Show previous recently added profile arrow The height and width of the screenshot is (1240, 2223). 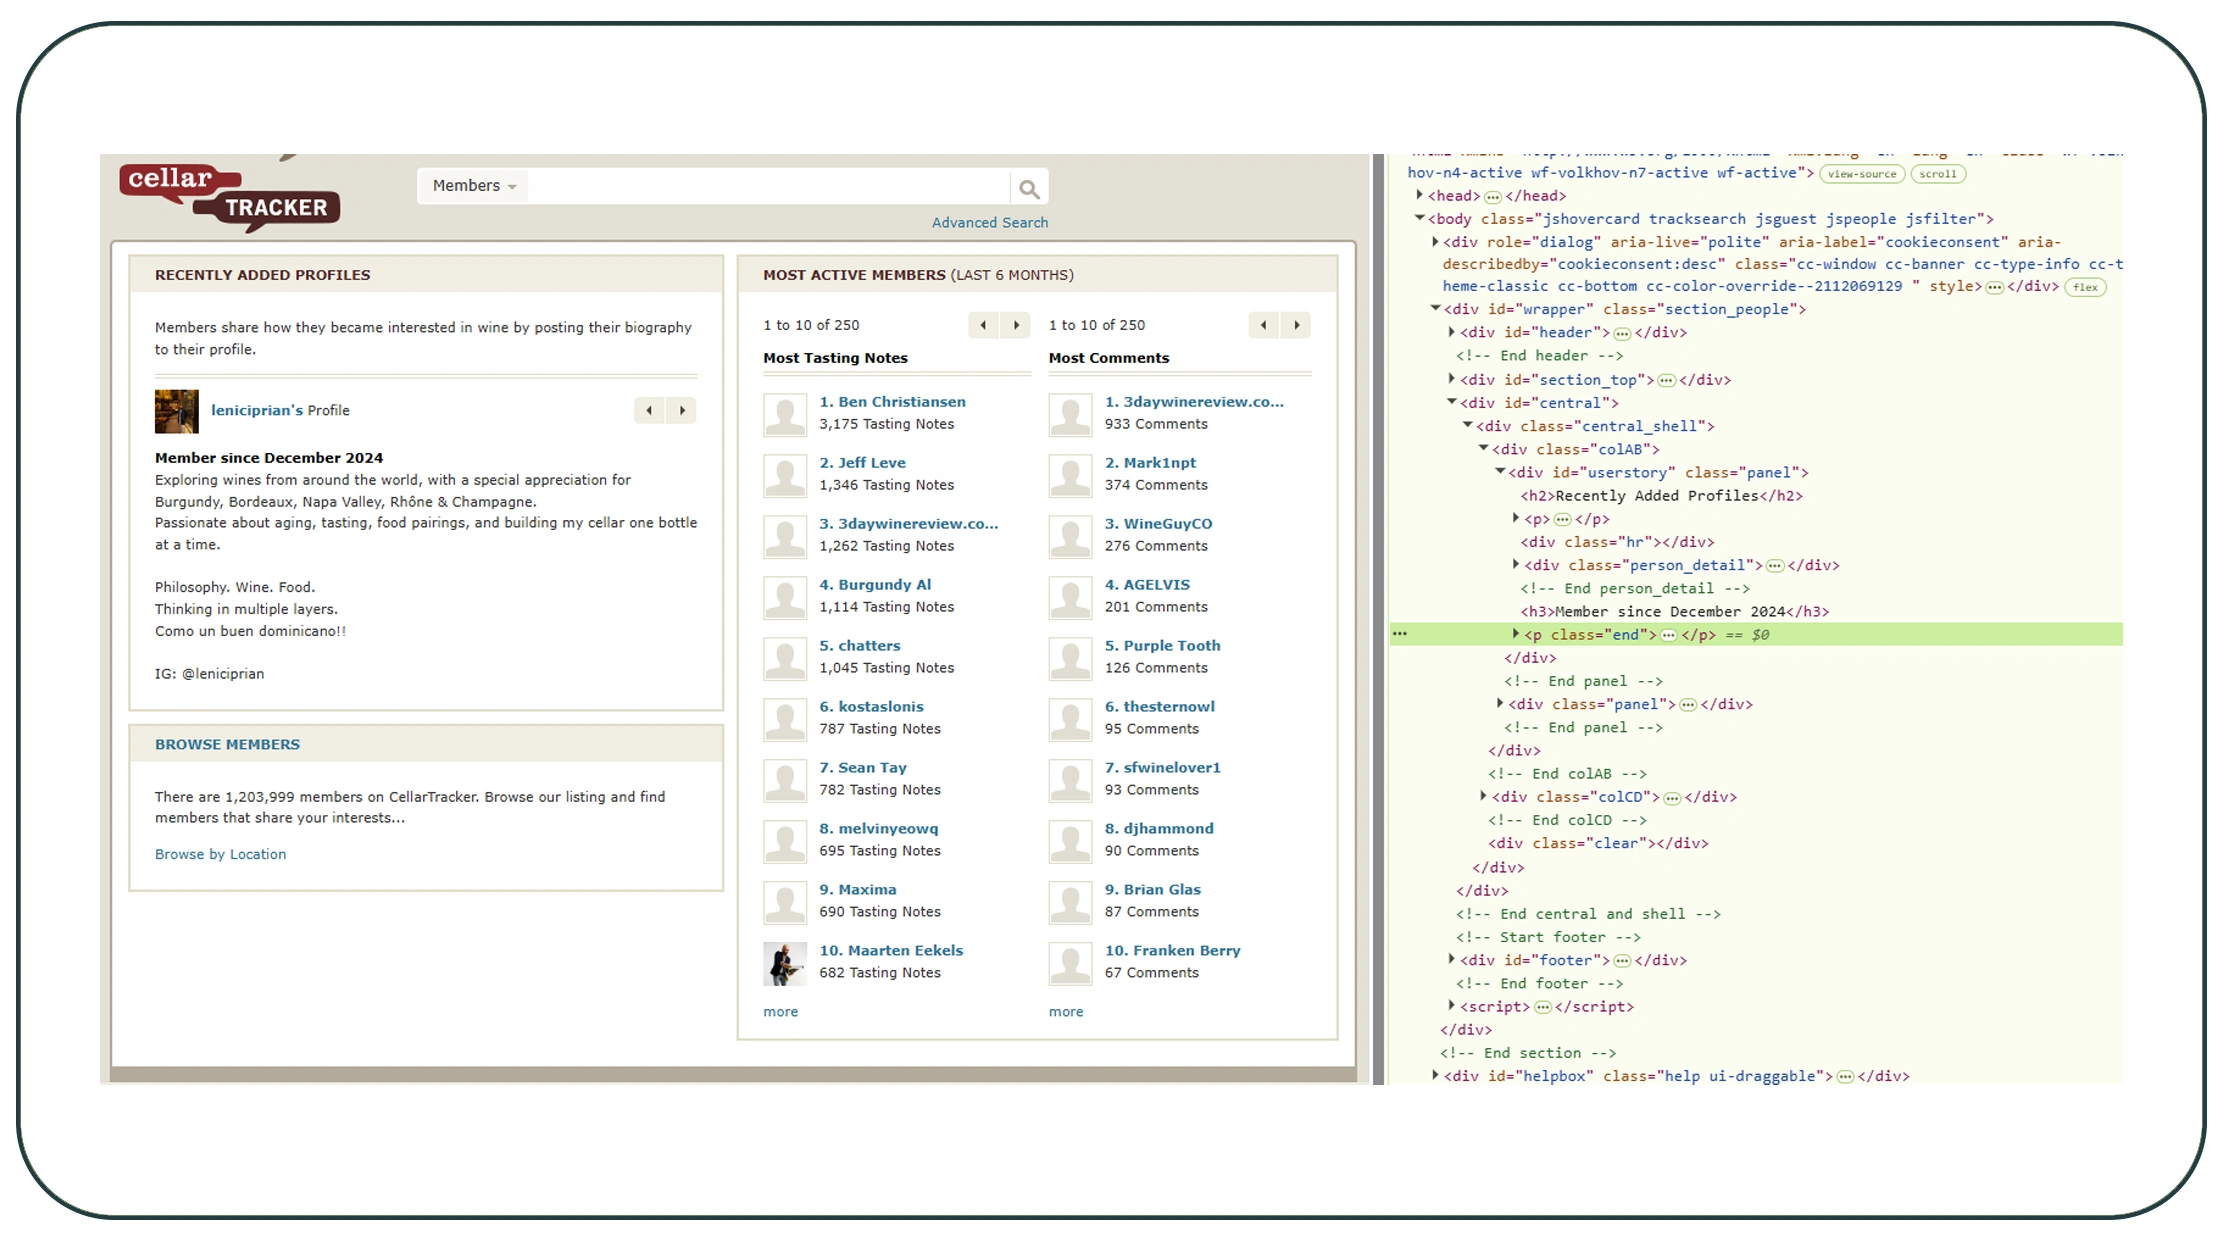coord(649,411)
